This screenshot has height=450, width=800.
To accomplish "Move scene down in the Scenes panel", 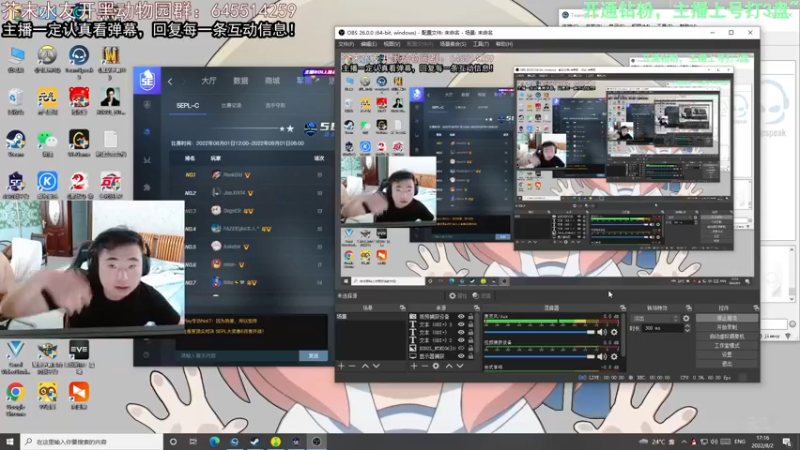I will click(376, 366).
